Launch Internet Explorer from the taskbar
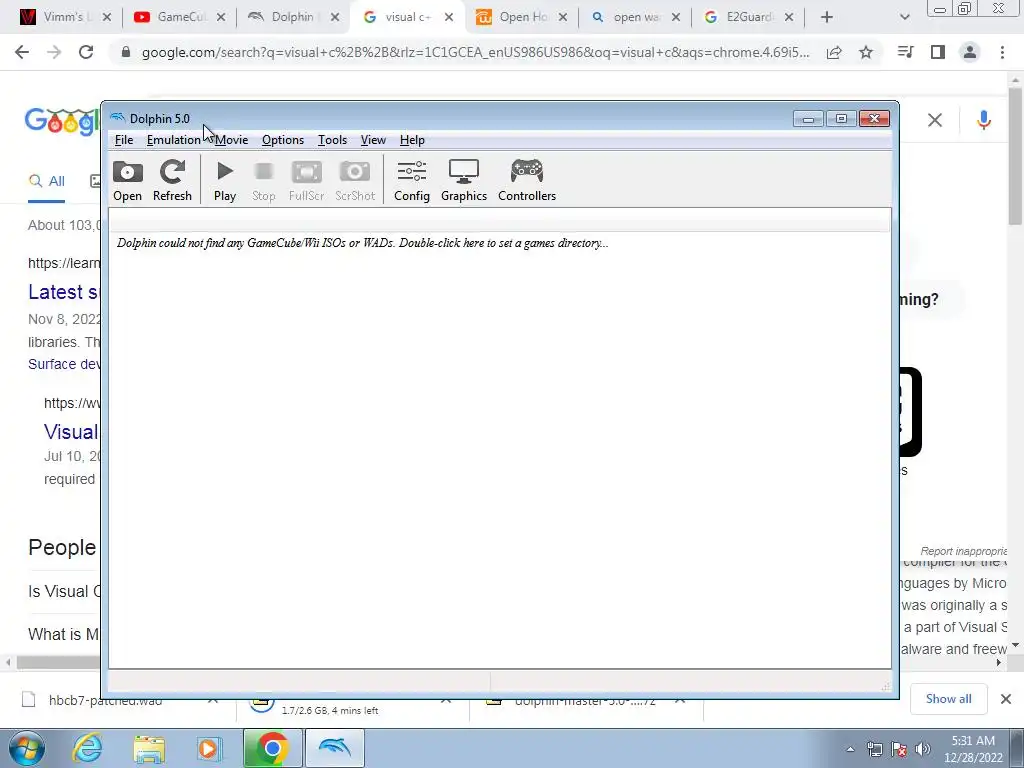The height and width of the screenshot is (768, 1024). pos(88,748)
